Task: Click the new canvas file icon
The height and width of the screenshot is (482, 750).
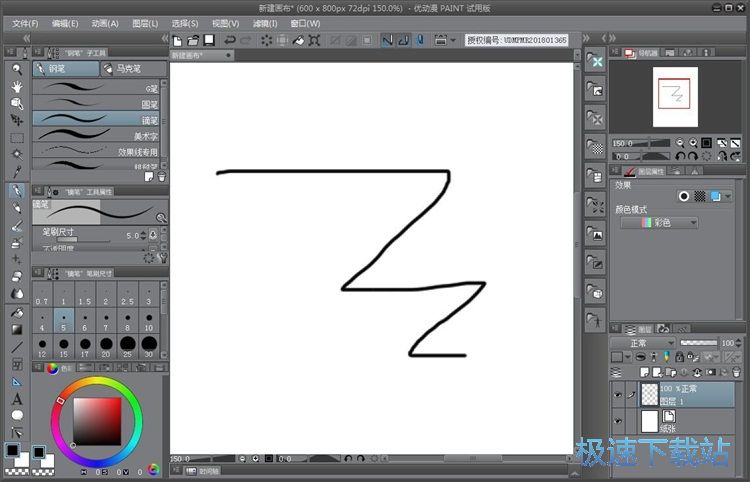Action: point(177,40)
